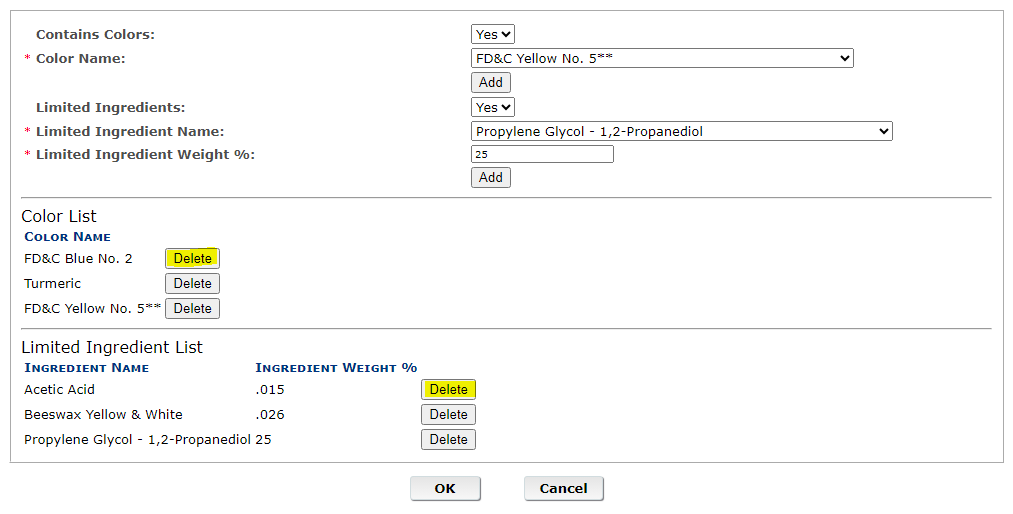Click the Ingredient Weight % column header
The height and width of the screenshot is (514, 1013).
click(336, 368)
